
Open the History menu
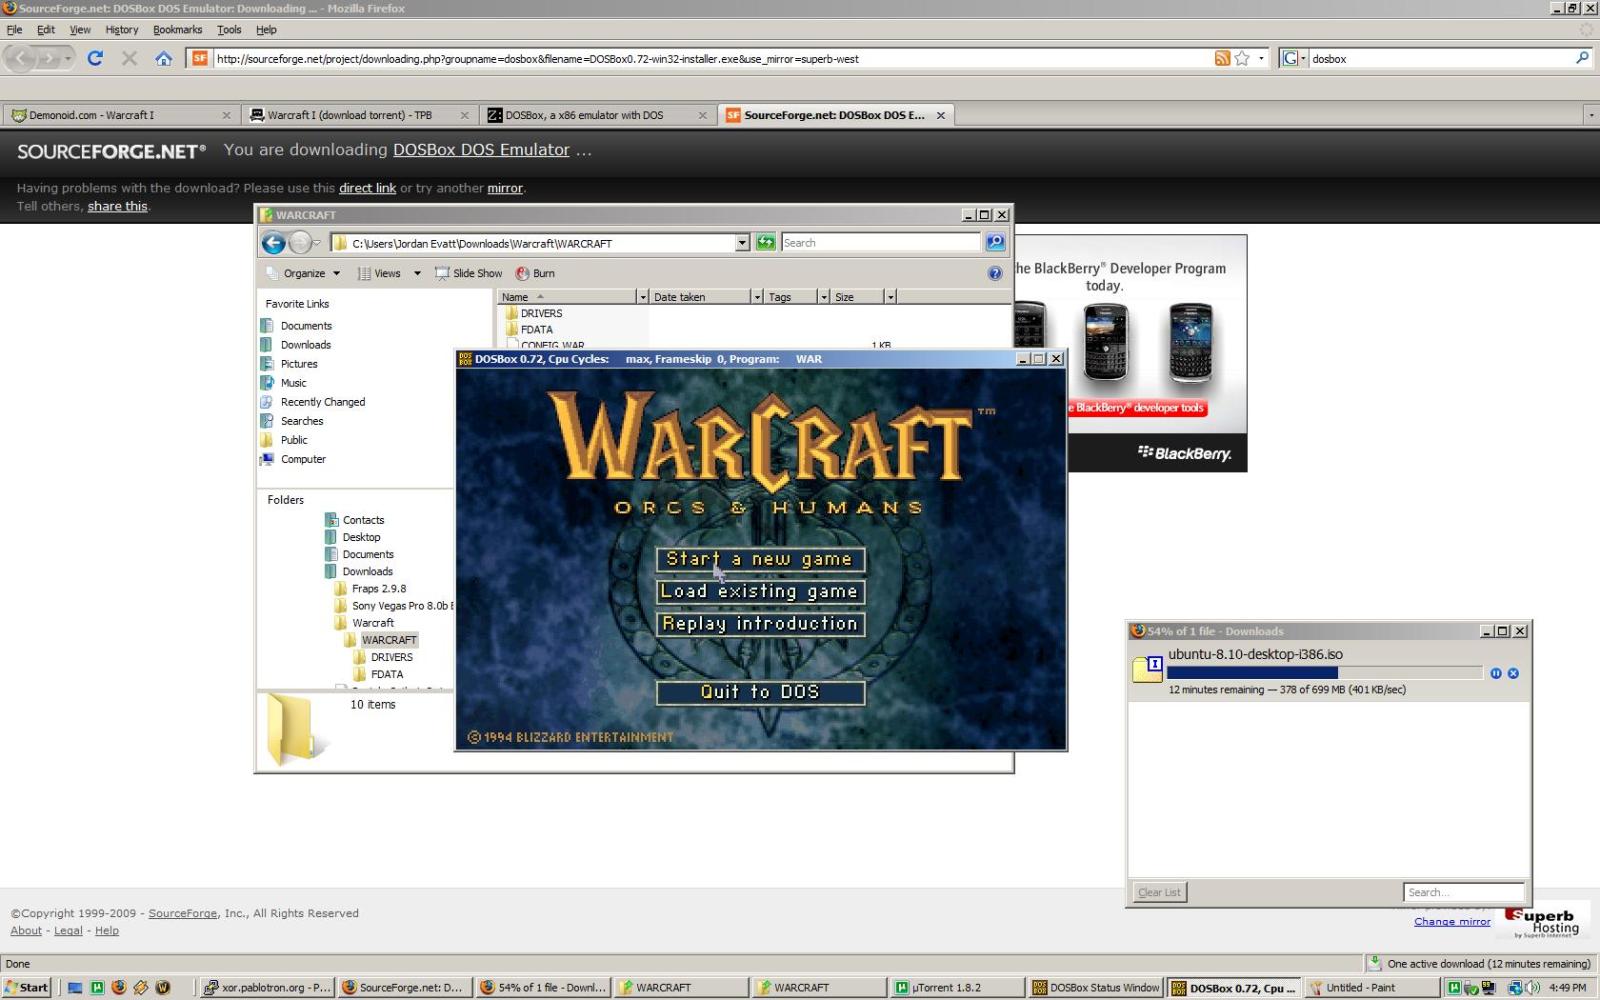(121, 30)
